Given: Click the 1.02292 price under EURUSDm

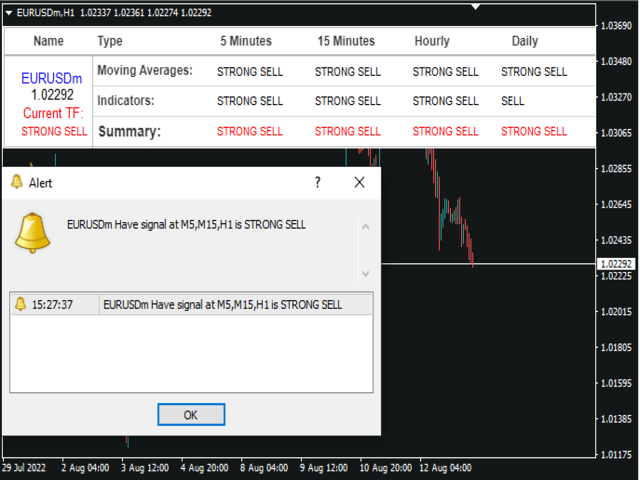Looking at the screenshot, I should (x=52, y=95).
